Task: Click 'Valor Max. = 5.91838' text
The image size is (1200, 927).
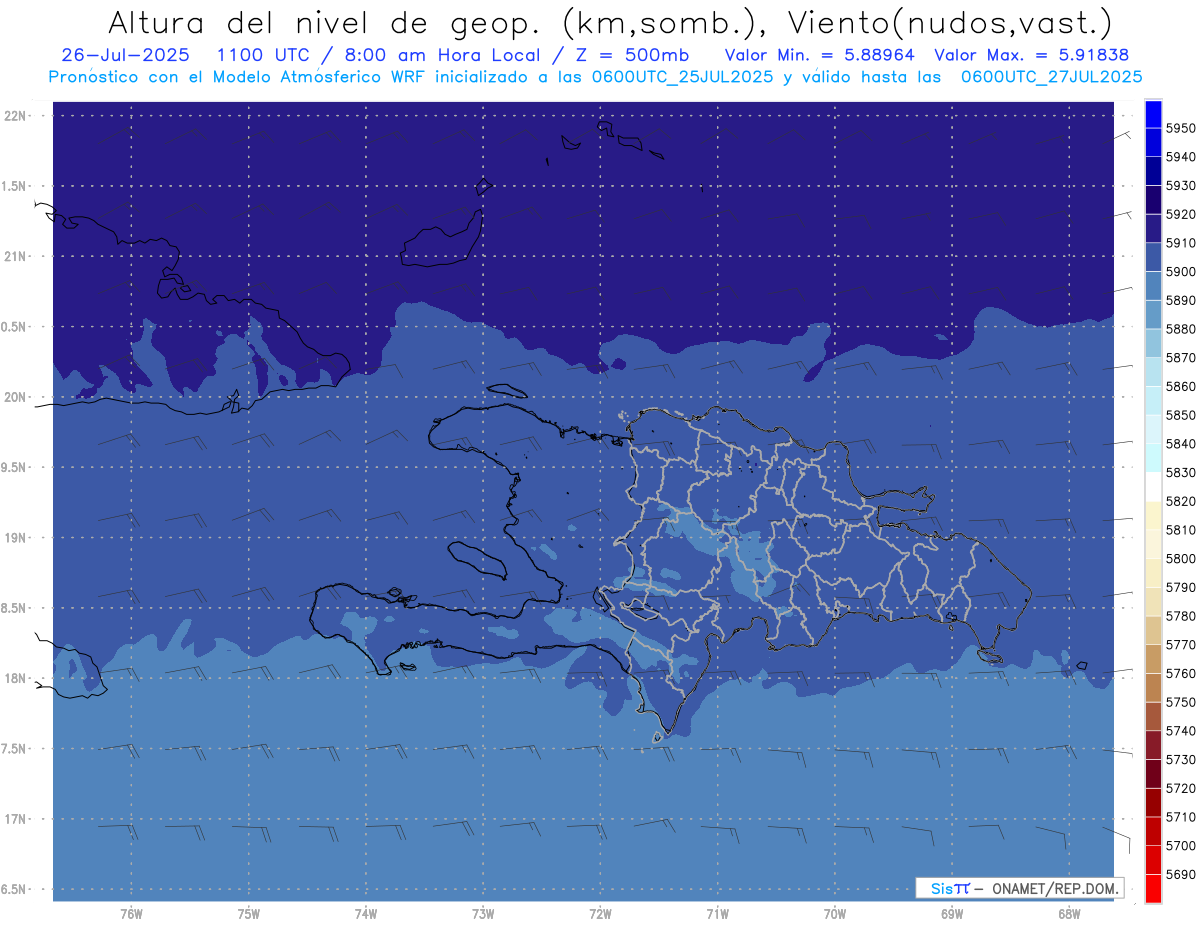Action: coord(1031,55)
